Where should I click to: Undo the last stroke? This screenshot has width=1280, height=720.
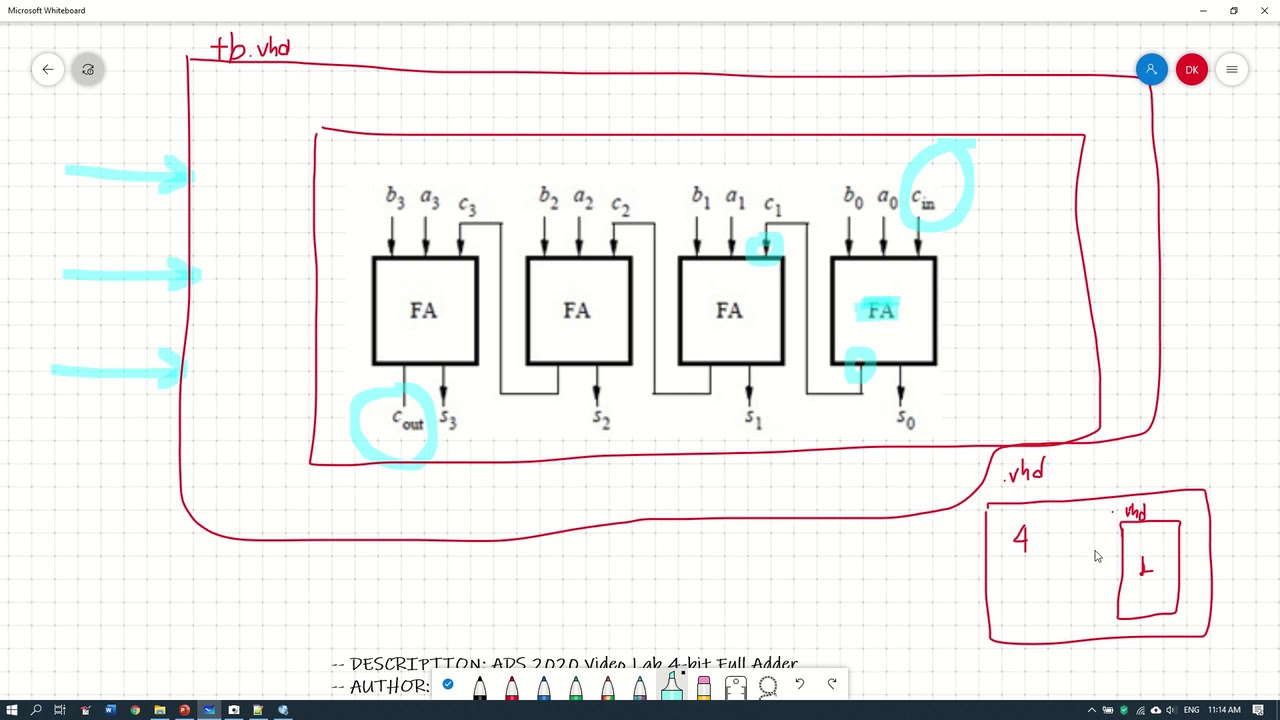click(800, 685)
